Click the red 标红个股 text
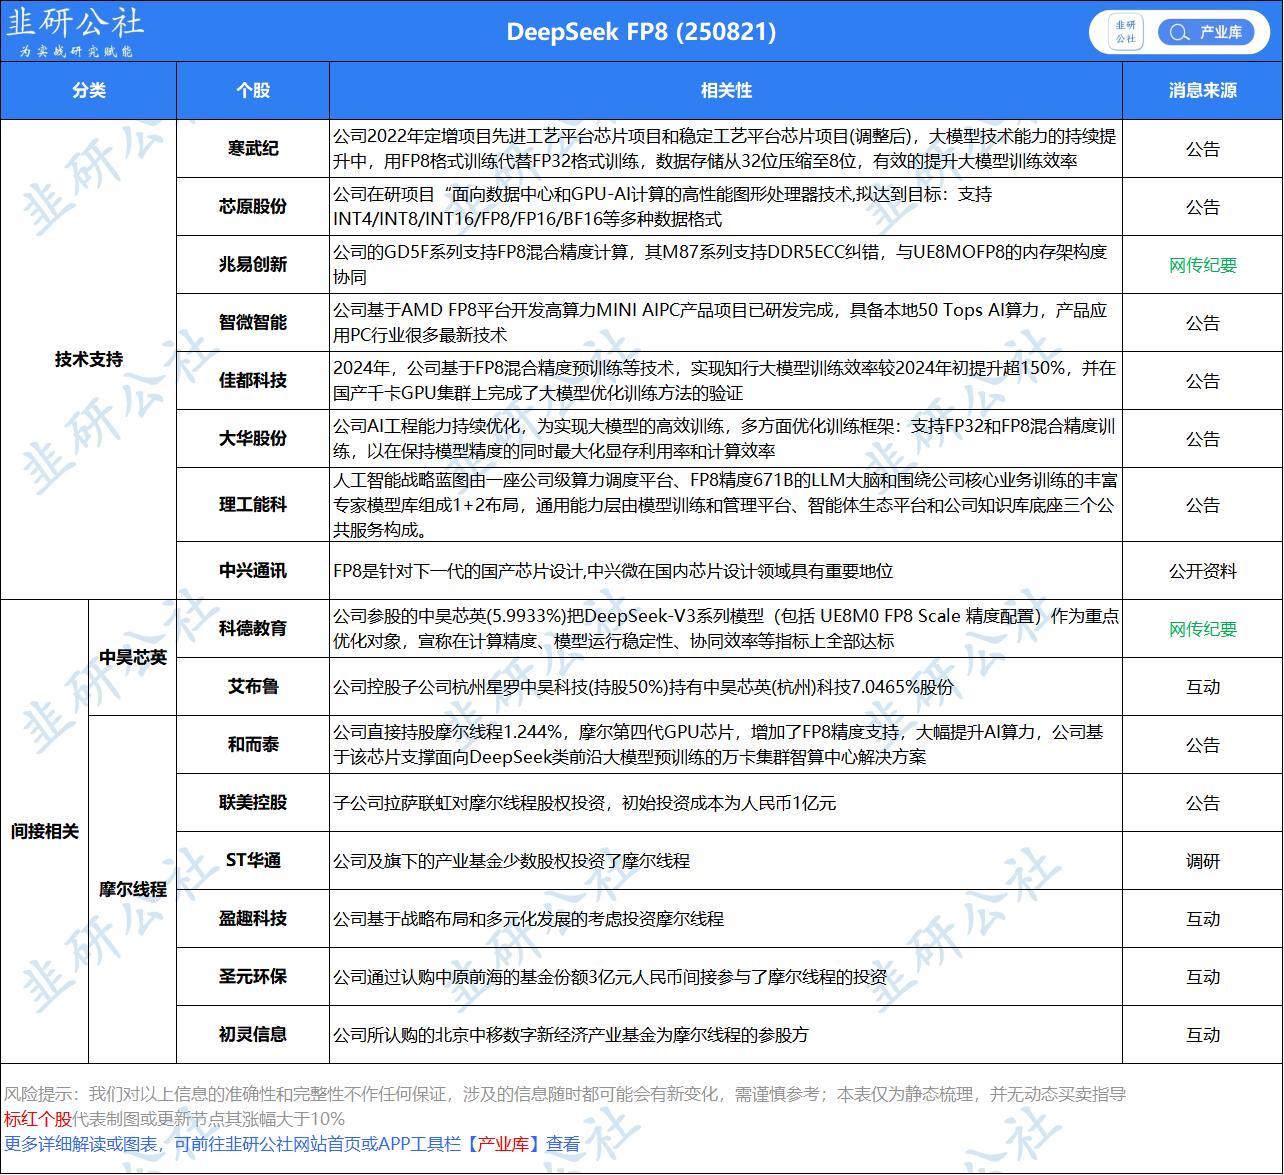The width and height of the screenshot is (1284, 1175). pyautogui.click(x=37, y=1119)
